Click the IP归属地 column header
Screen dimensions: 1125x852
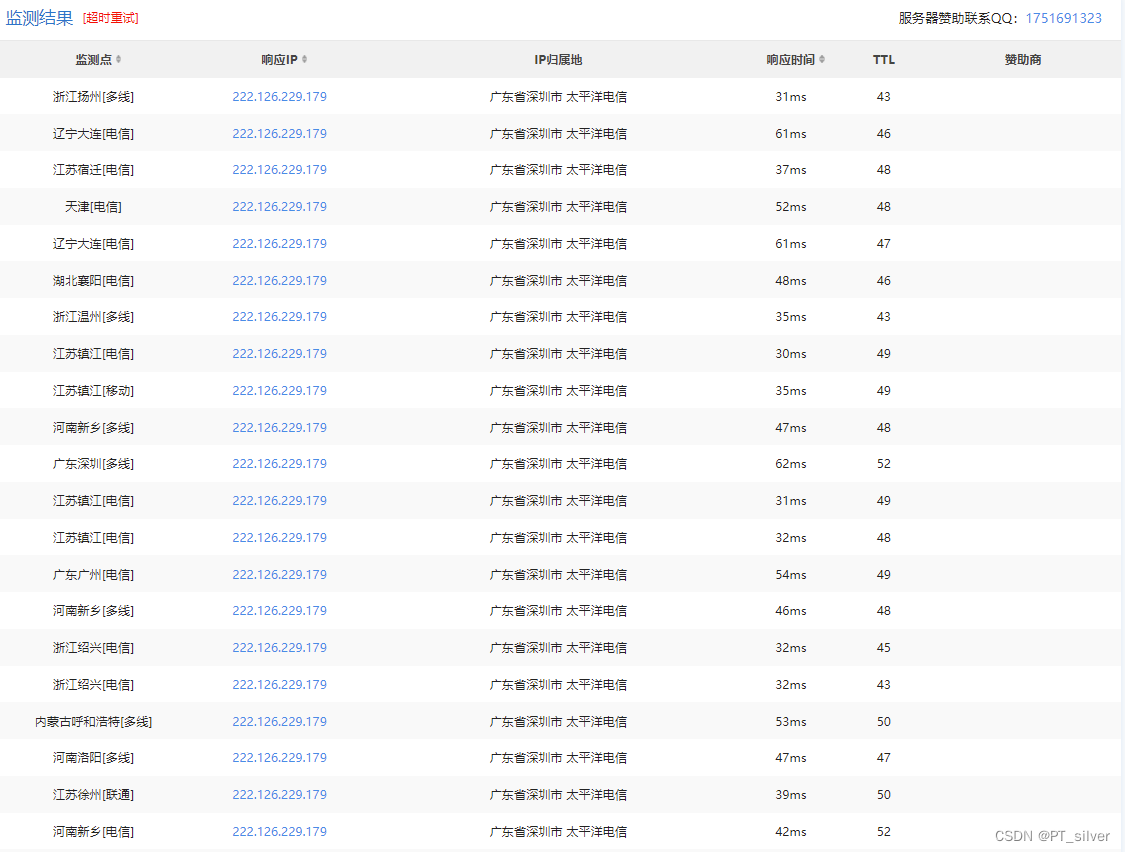click(x=558, y=60)
